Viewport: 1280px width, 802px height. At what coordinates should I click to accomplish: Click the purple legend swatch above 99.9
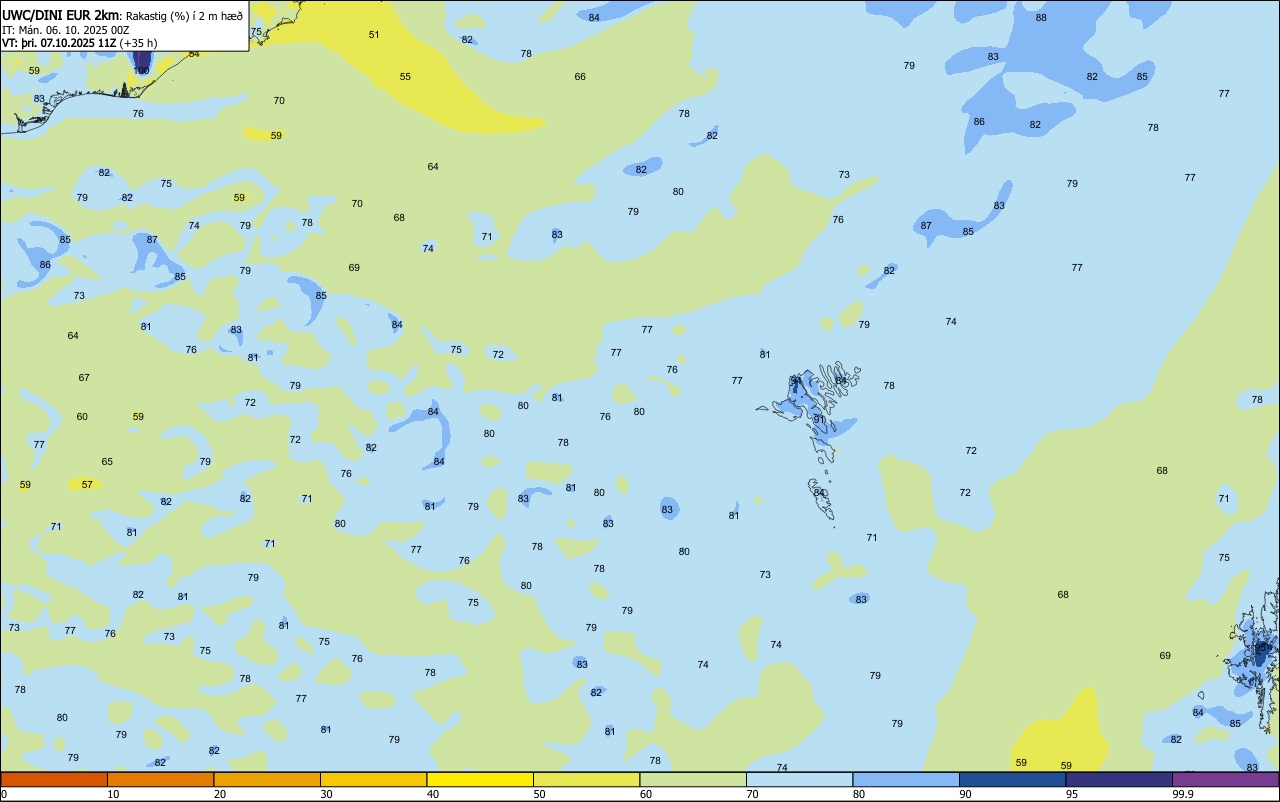(x=1226, y=779)
